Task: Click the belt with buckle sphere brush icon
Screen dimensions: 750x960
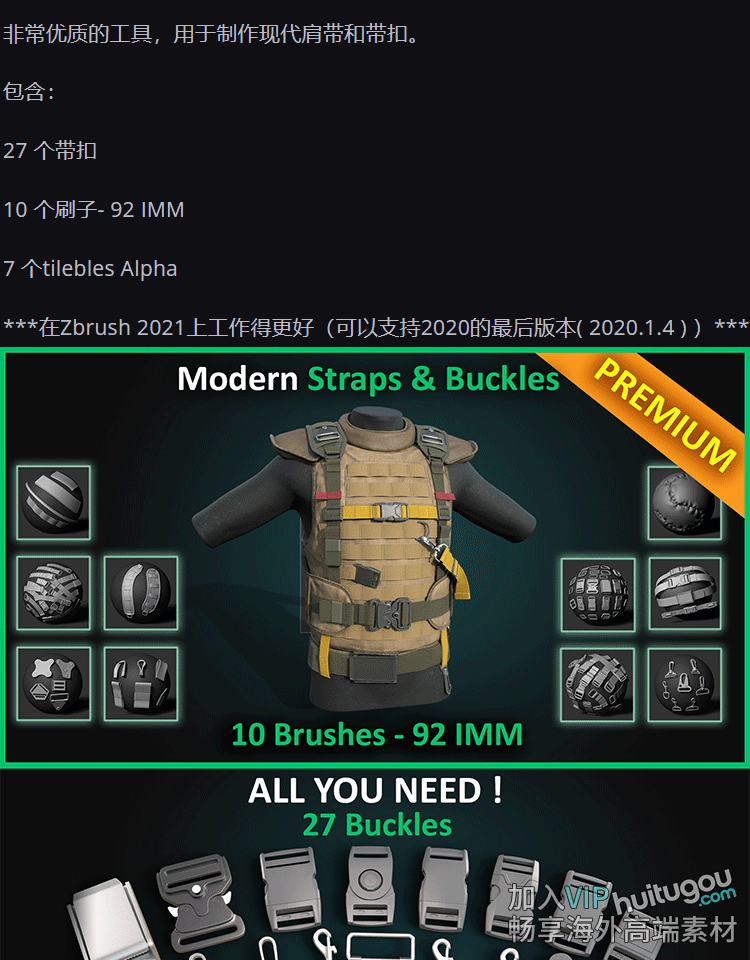Action: coord(685,593)
